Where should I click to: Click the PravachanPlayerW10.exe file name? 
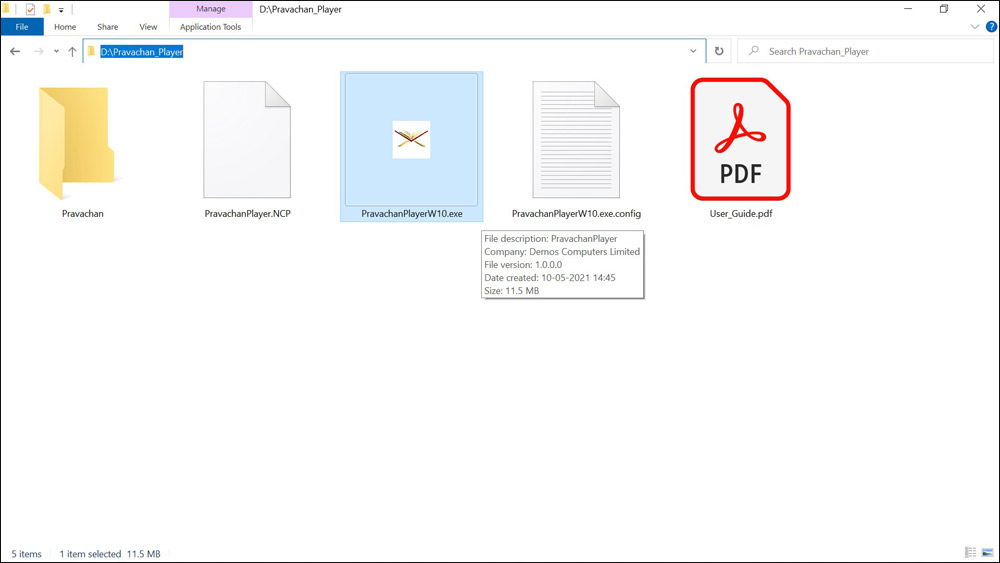point(412,214)
